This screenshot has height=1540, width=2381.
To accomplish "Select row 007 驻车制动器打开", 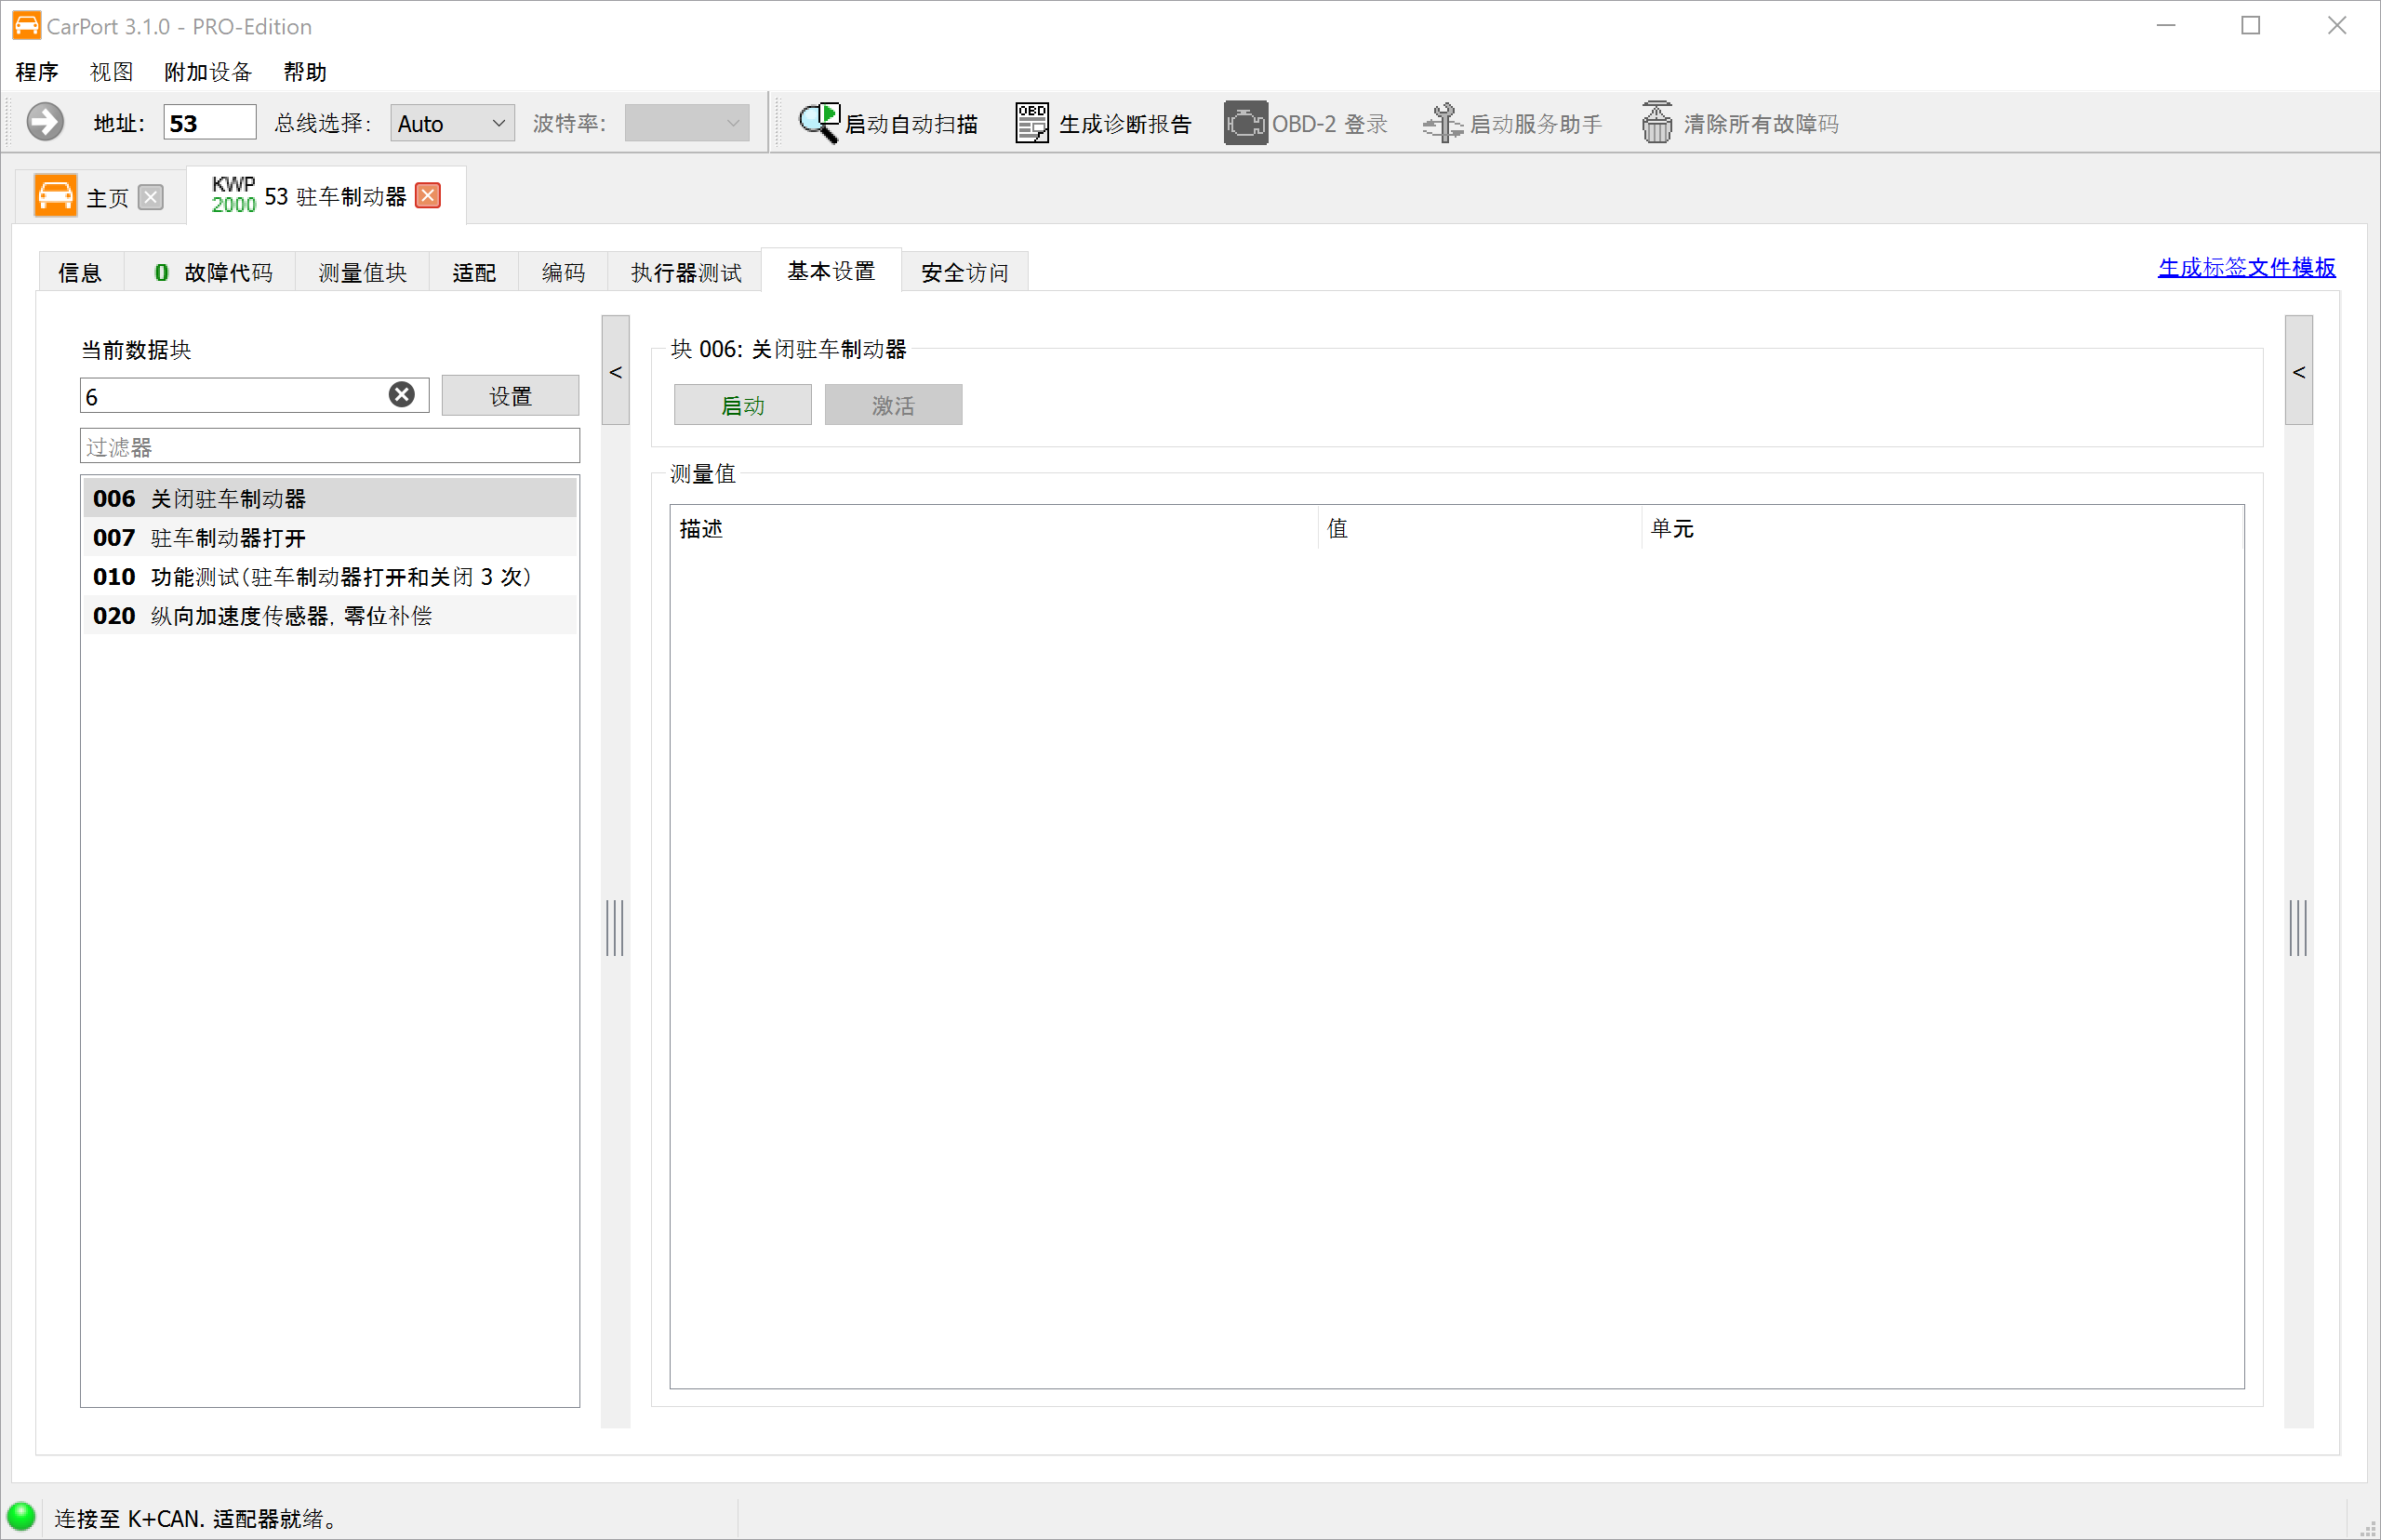I will click(x=330, y=537).
